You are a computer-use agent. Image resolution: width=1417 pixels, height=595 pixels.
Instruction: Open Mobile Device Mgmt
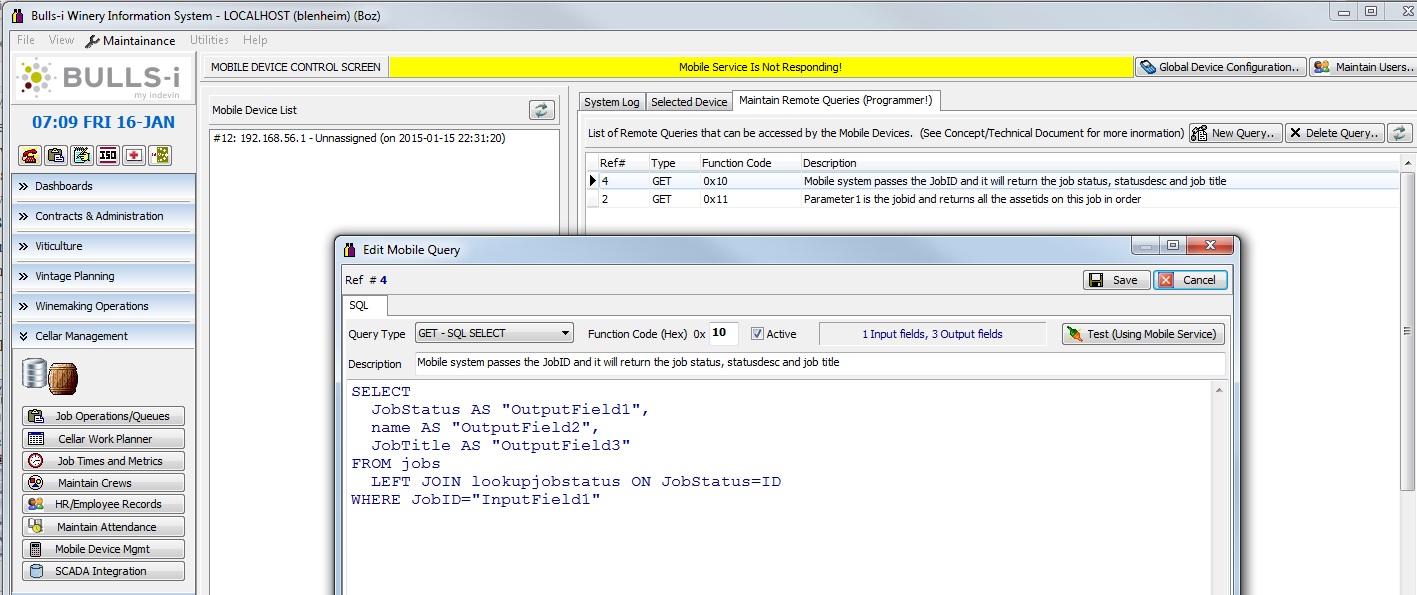[103, 549]
